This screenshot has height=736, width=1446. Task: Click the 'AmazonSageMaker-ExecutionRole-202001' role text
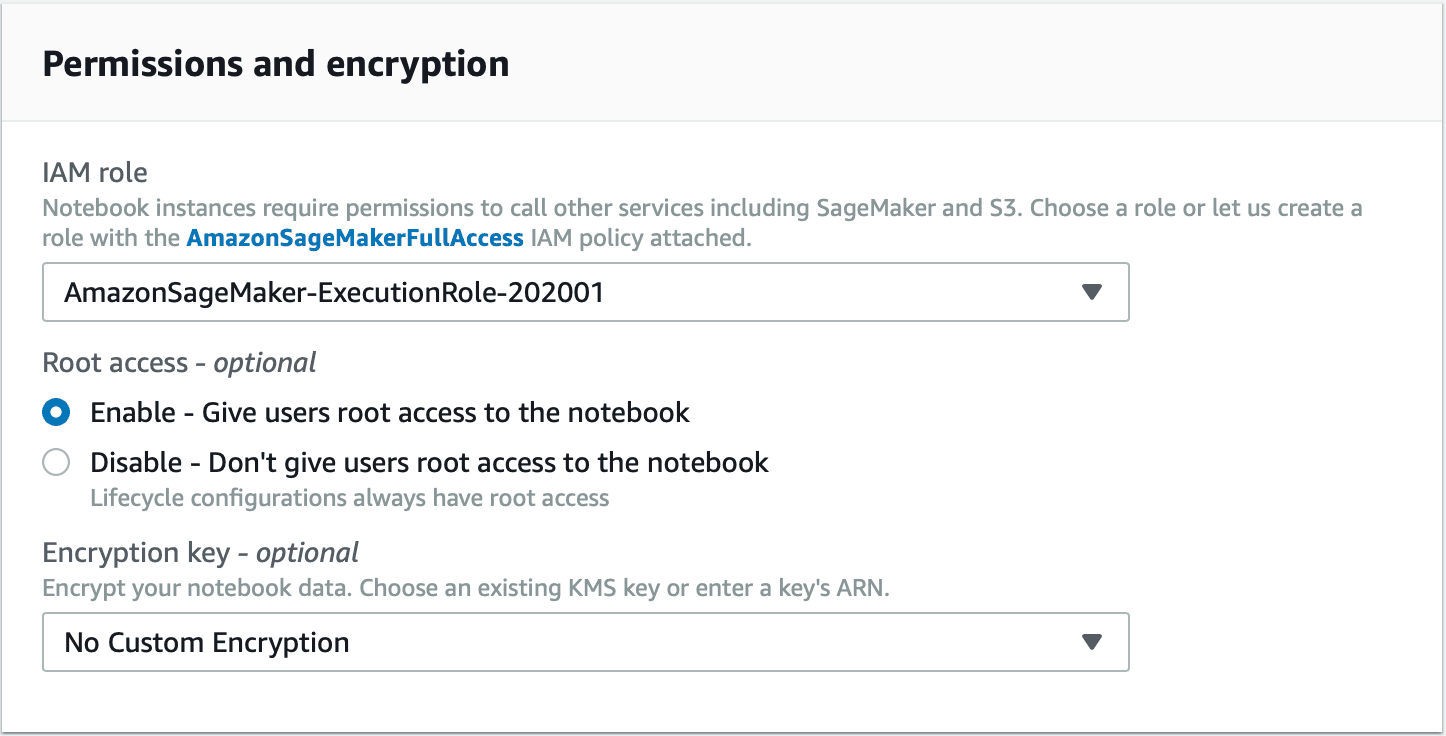333,292
